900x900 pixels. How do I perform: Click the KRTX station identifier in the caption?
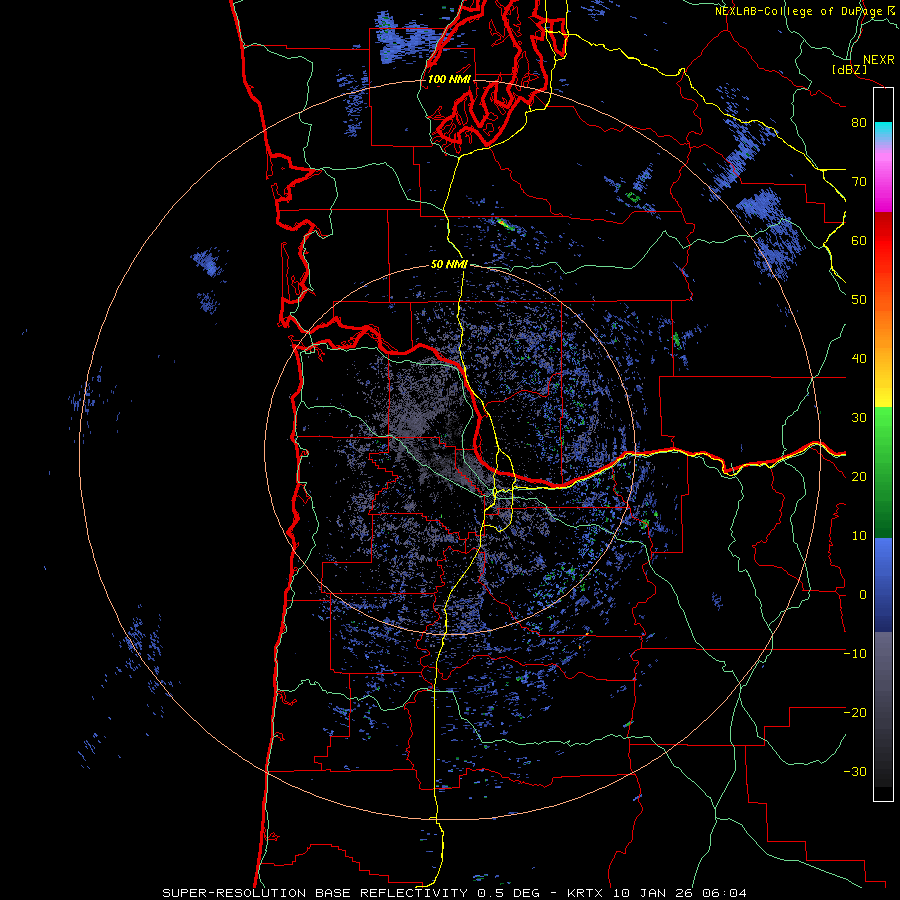click(587, 893)
